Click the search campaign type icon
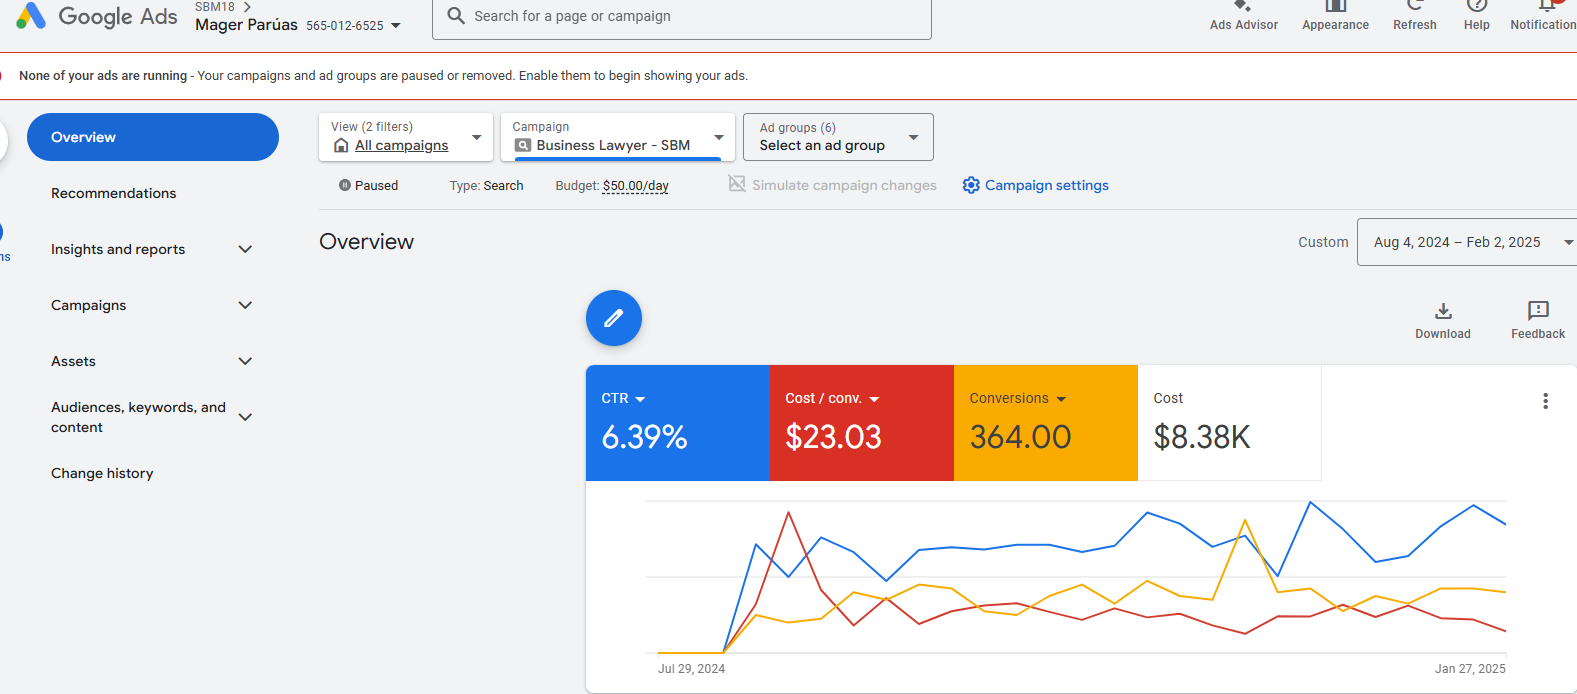The width and height of the screenshot is (1577, 694). click(523, 146)
